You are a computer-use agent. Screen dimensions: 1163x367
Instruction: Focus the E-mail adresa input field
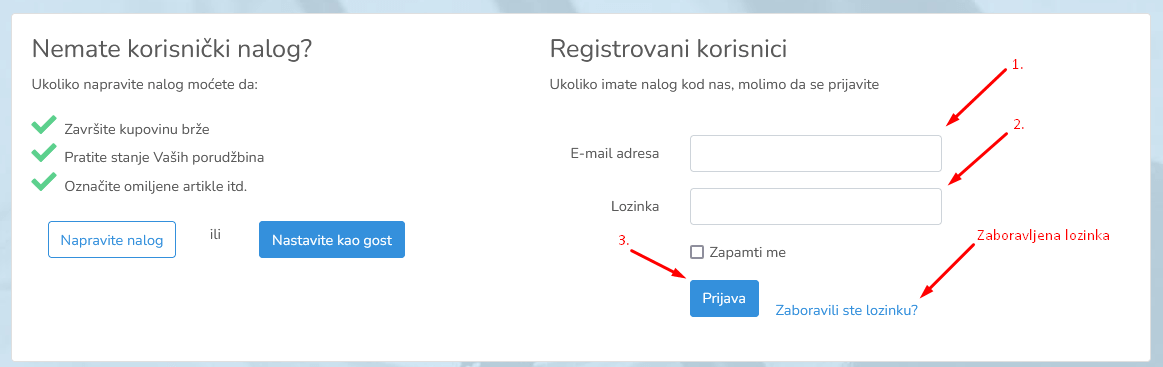coord(816,153)
